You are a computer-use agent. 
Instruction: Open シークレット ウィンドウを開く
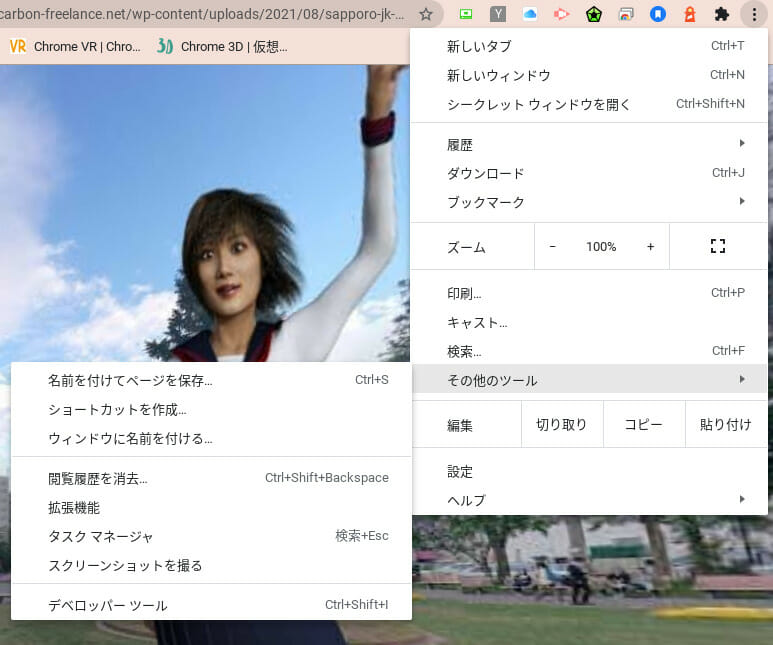(x=589, y=104)
